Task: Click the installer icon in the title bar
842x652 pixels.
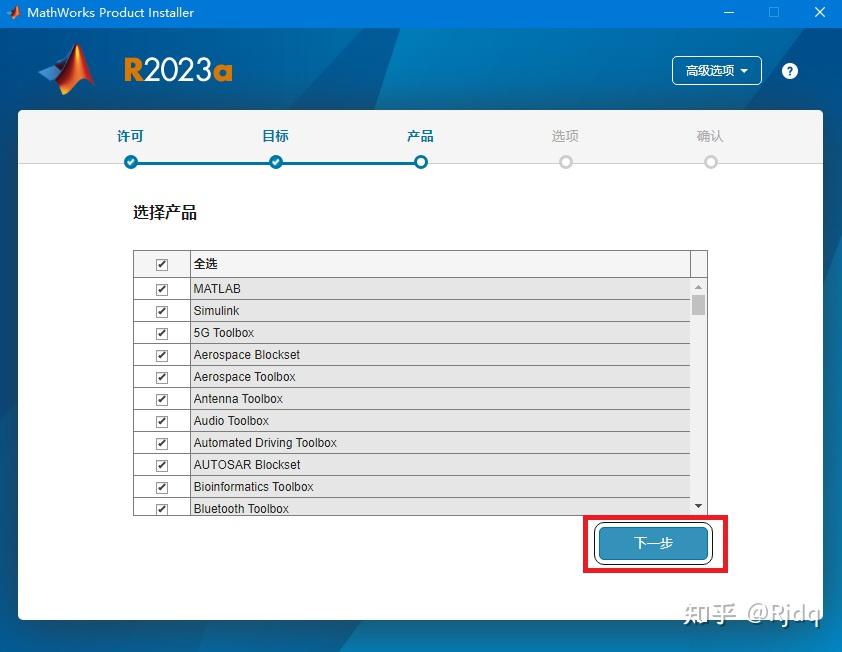Action: tap(13, 13)
